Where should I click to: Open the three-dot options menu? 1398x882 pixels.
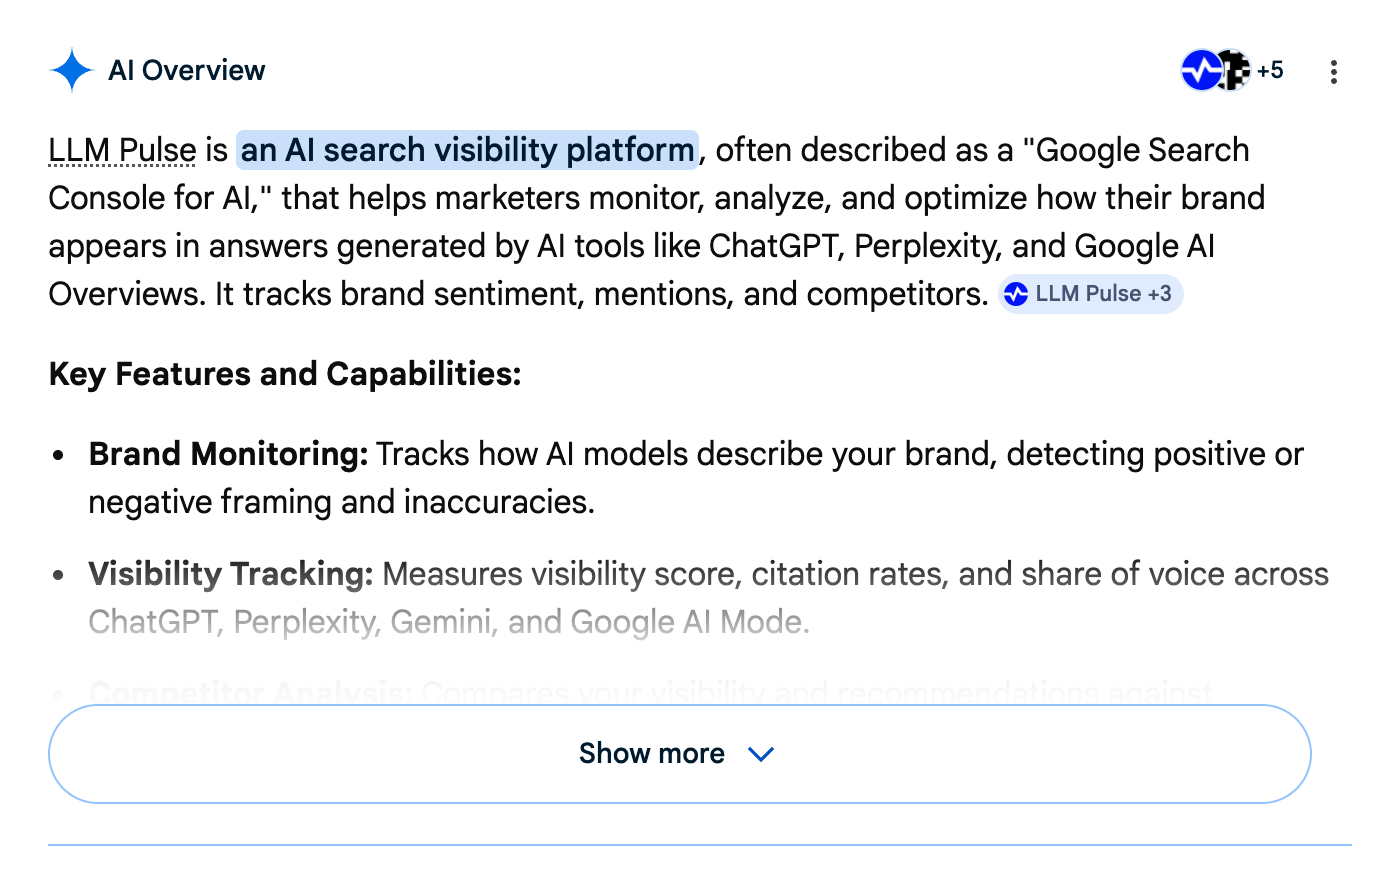pyautogui.click(x=1333, y=72)
